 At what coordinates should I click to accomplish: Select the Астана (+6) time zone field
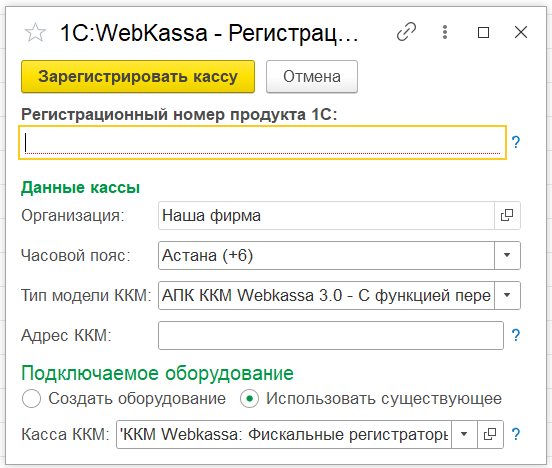pyautogui.click(x=326, y=255)
